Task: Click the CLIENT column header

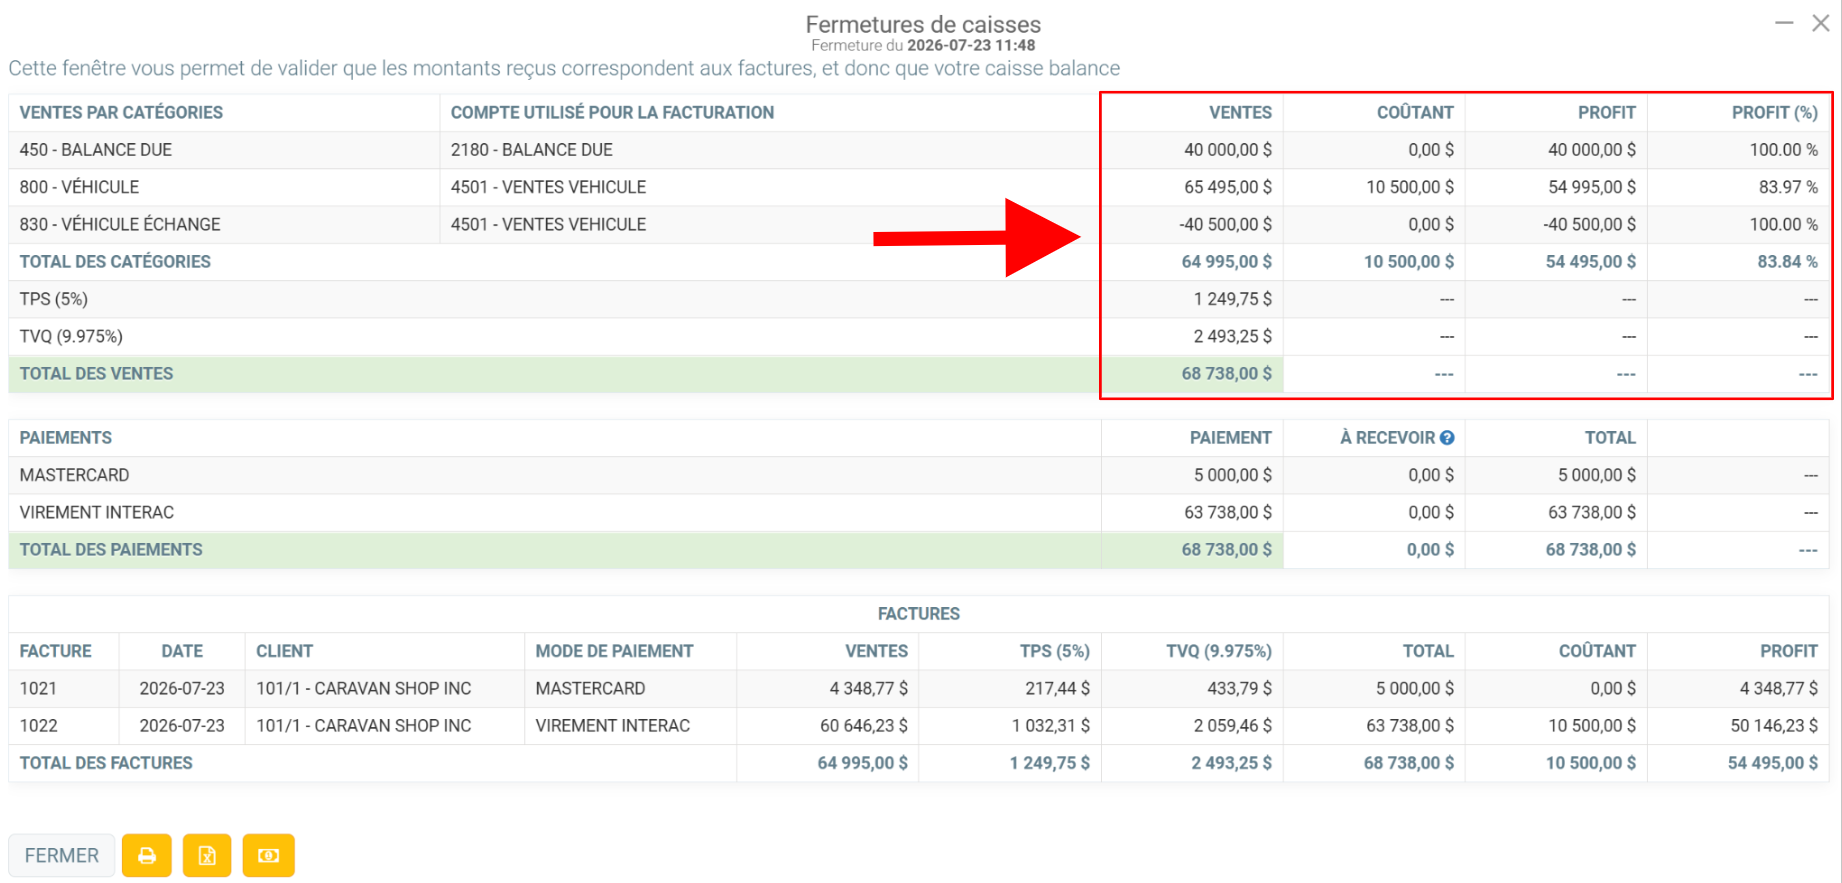Action: coord(284,651)
